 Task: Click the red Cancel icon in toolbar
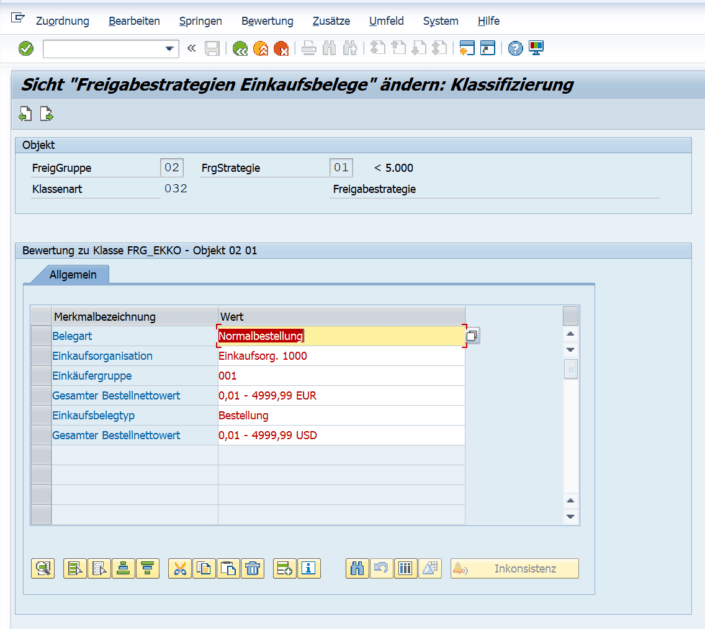pyautogui.click(x=281, y=48)
